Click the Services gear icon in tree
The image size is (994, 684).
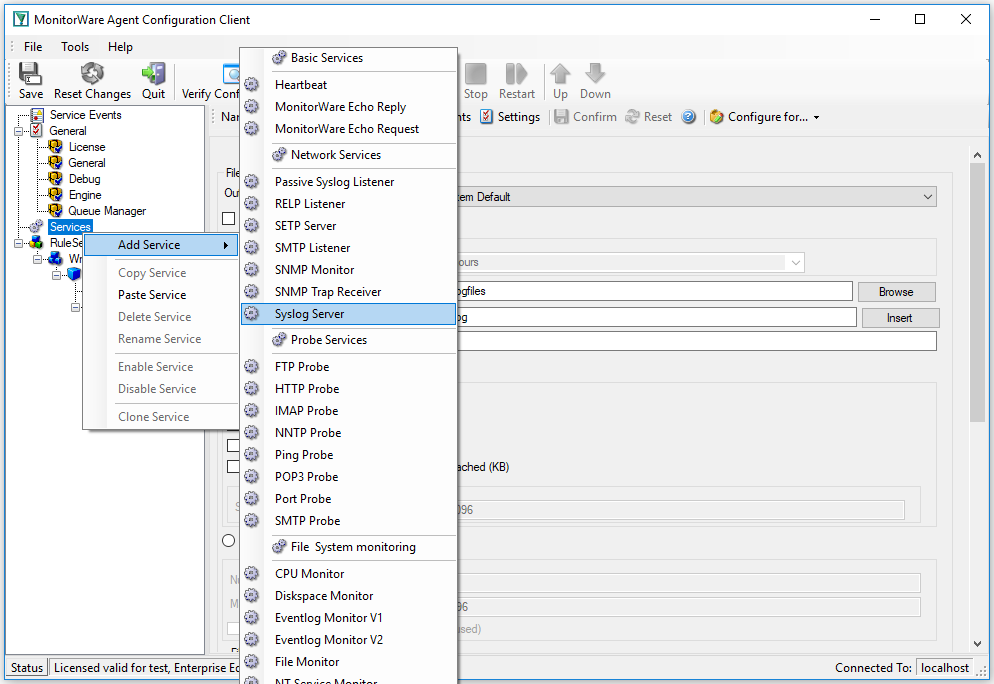[x=37, y=226]
